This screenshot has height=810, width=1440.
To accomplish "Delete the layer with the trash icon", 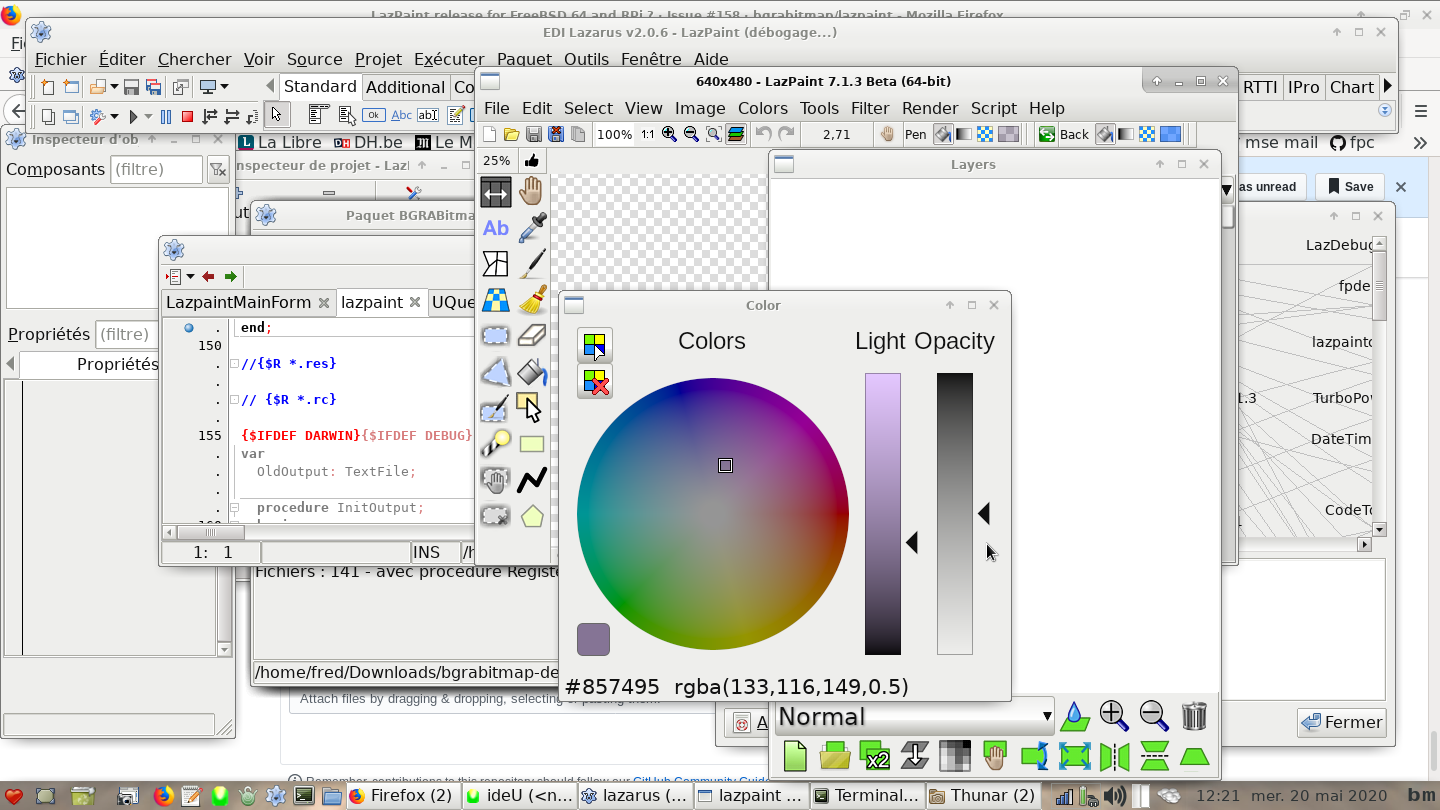I will click(1192, 713).
